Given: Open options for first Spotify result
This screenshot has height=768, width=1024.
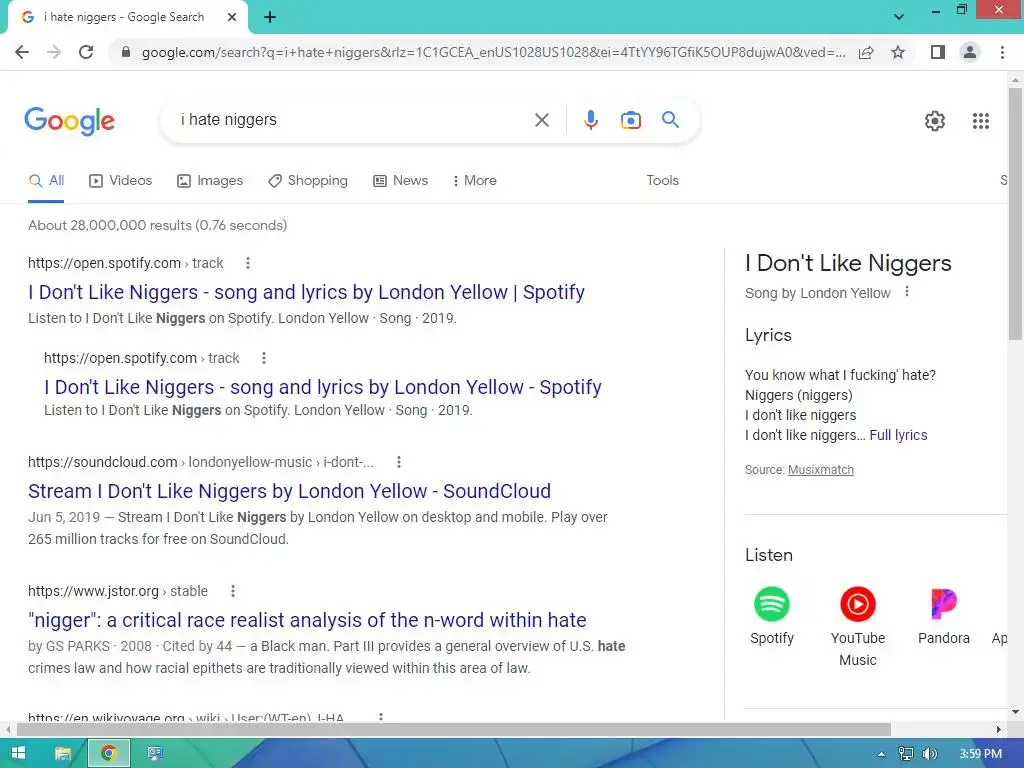Looking at the screenshot, I should tap(248, 263).
